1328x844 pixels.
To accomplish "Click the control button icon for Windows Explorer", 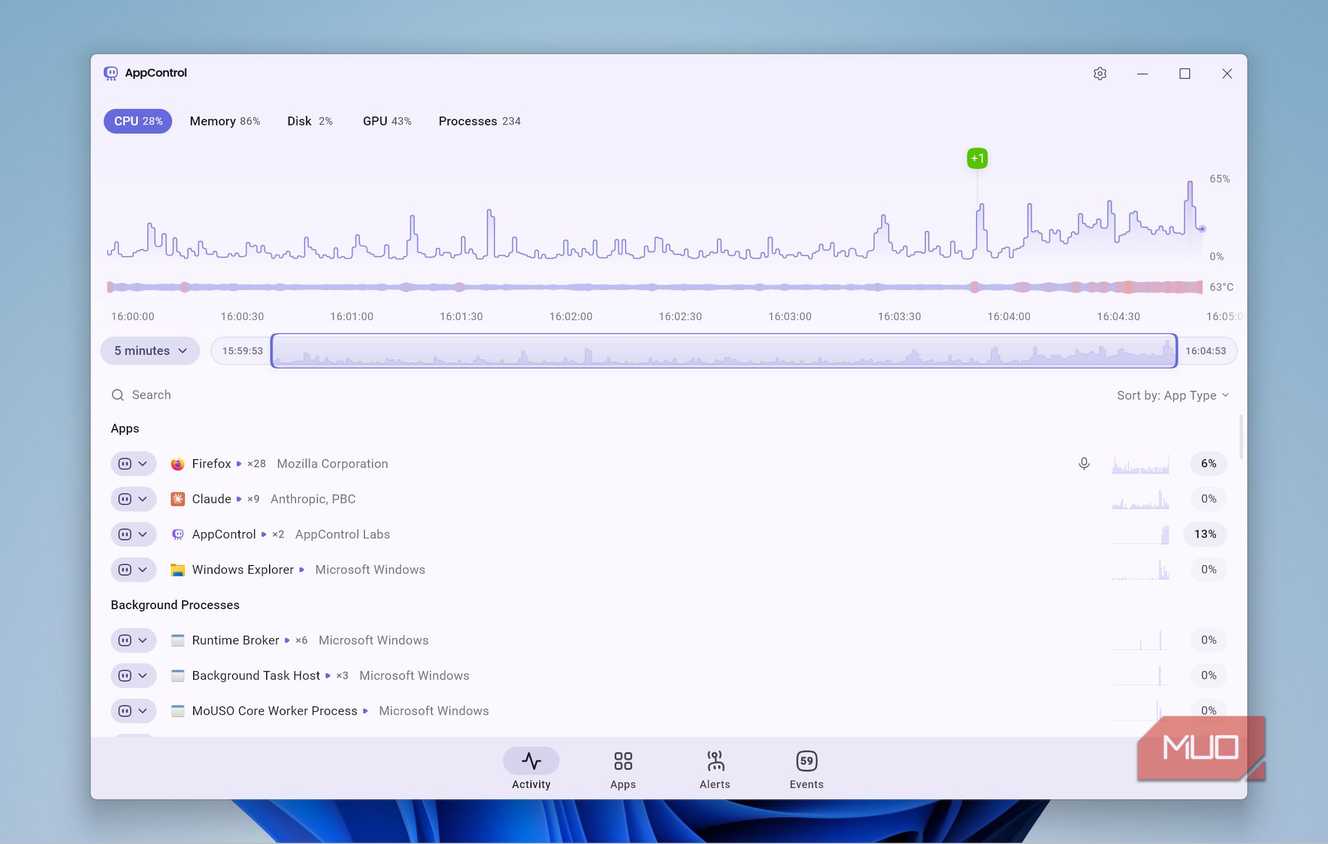I will point(125,570).
